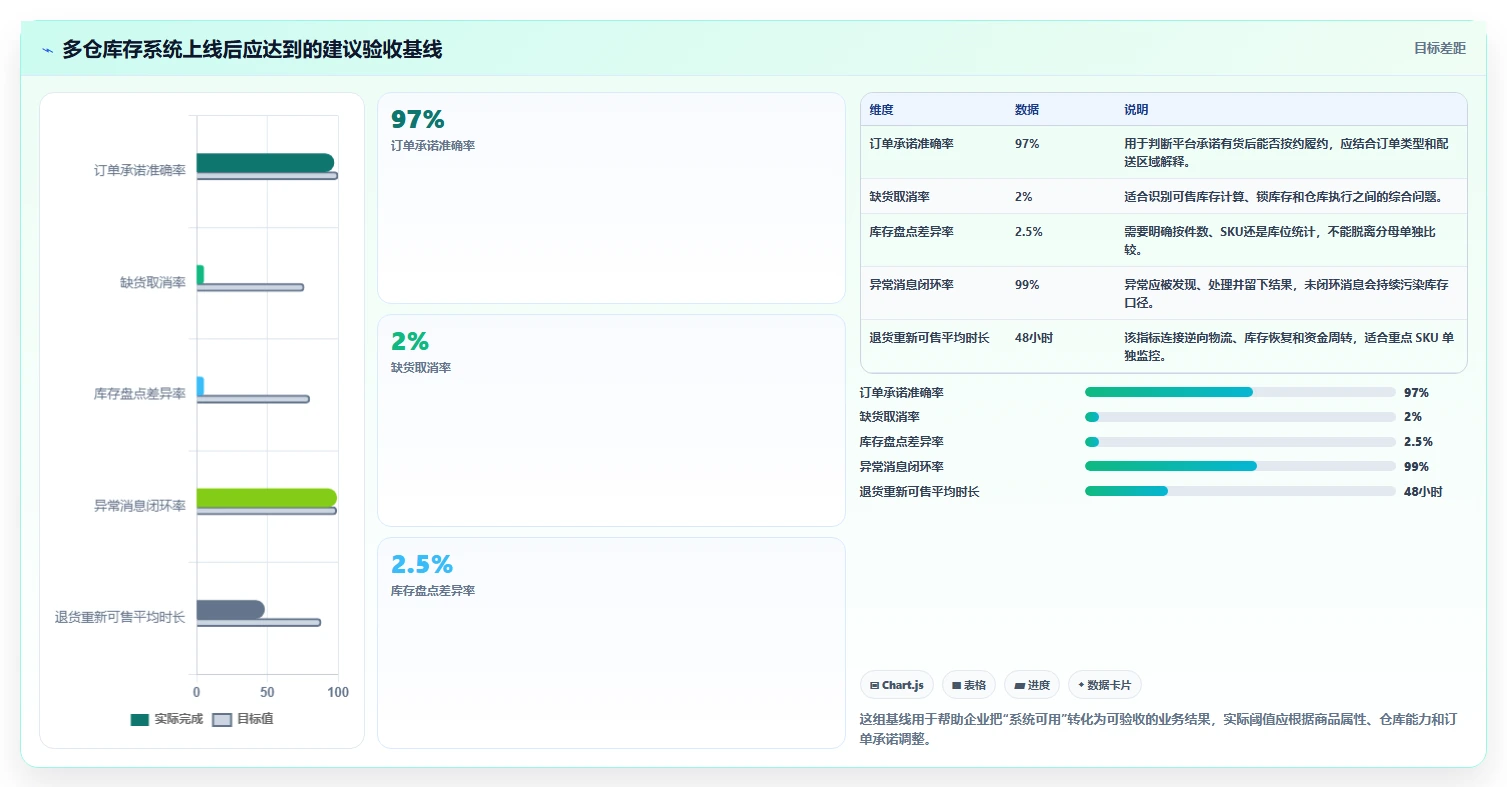The height and width of the screenshot is (787, 1507).
Task: Click the 数据卡片 tag chip
Action: coord(1105,685)
